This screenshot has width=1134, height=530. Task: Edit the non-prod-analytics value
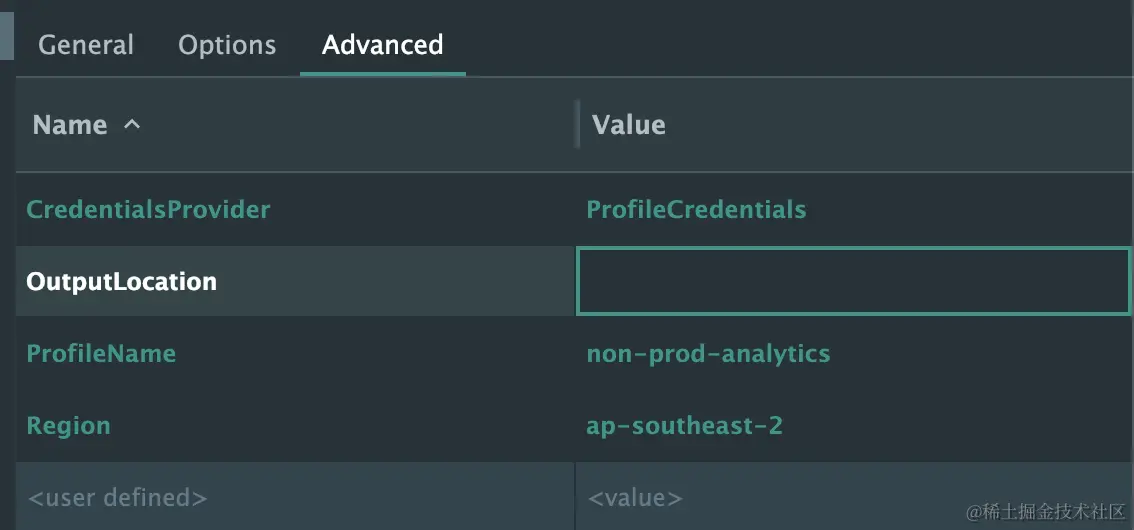pos(708,354)
